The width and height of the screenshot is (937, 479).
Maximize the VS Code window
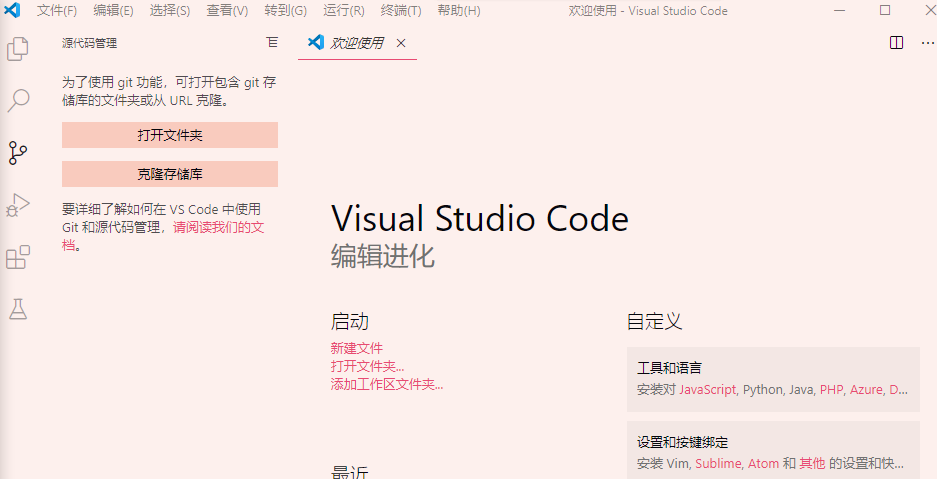pos(885,10)
